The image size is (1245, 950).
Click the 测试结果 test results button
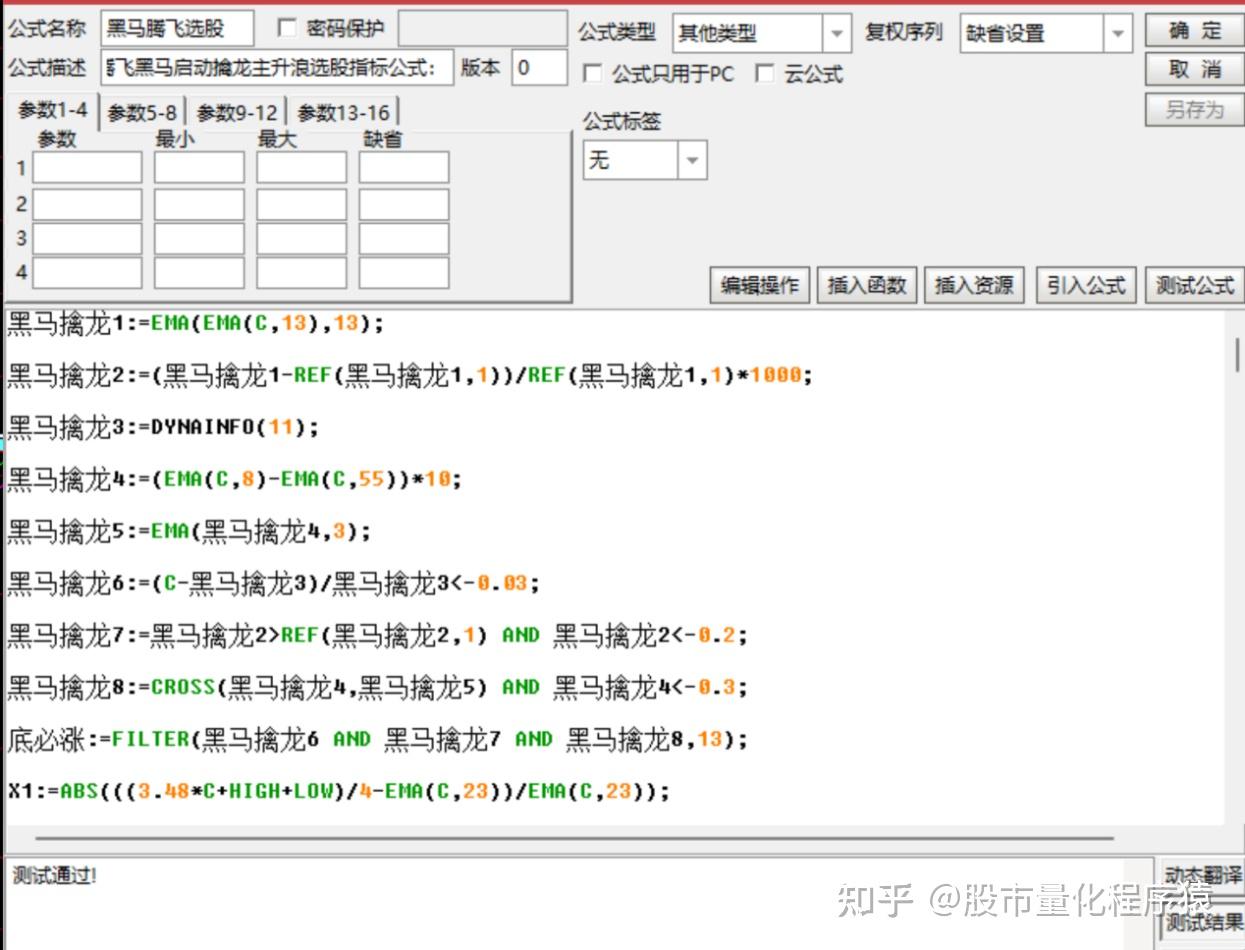click(x=1203, y=922)
